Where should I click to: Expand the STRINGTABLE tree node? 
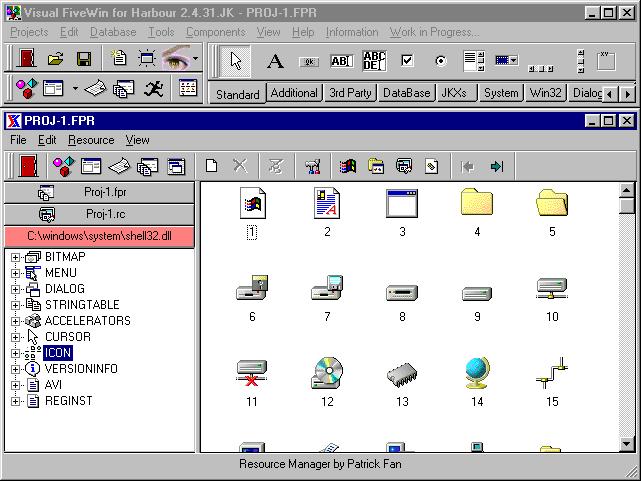(x=16, y=305)
